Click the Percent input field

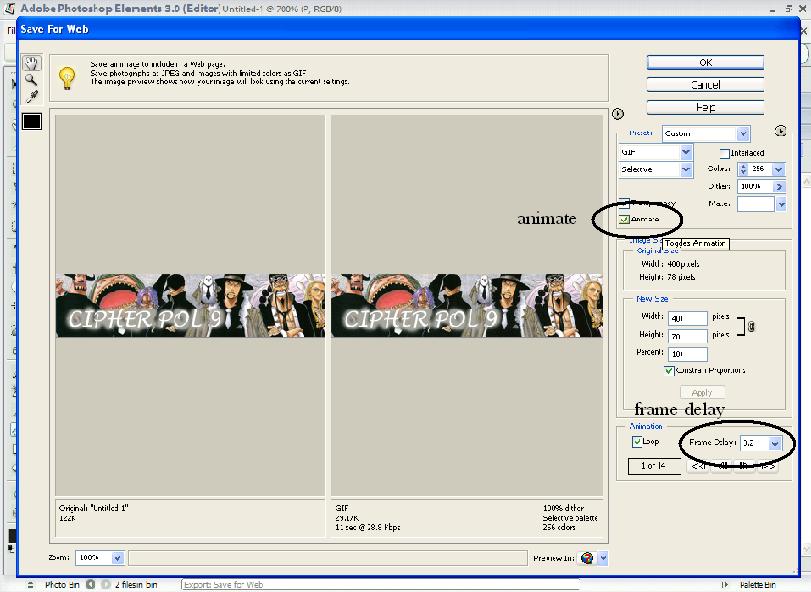click(x=687, y=354)
